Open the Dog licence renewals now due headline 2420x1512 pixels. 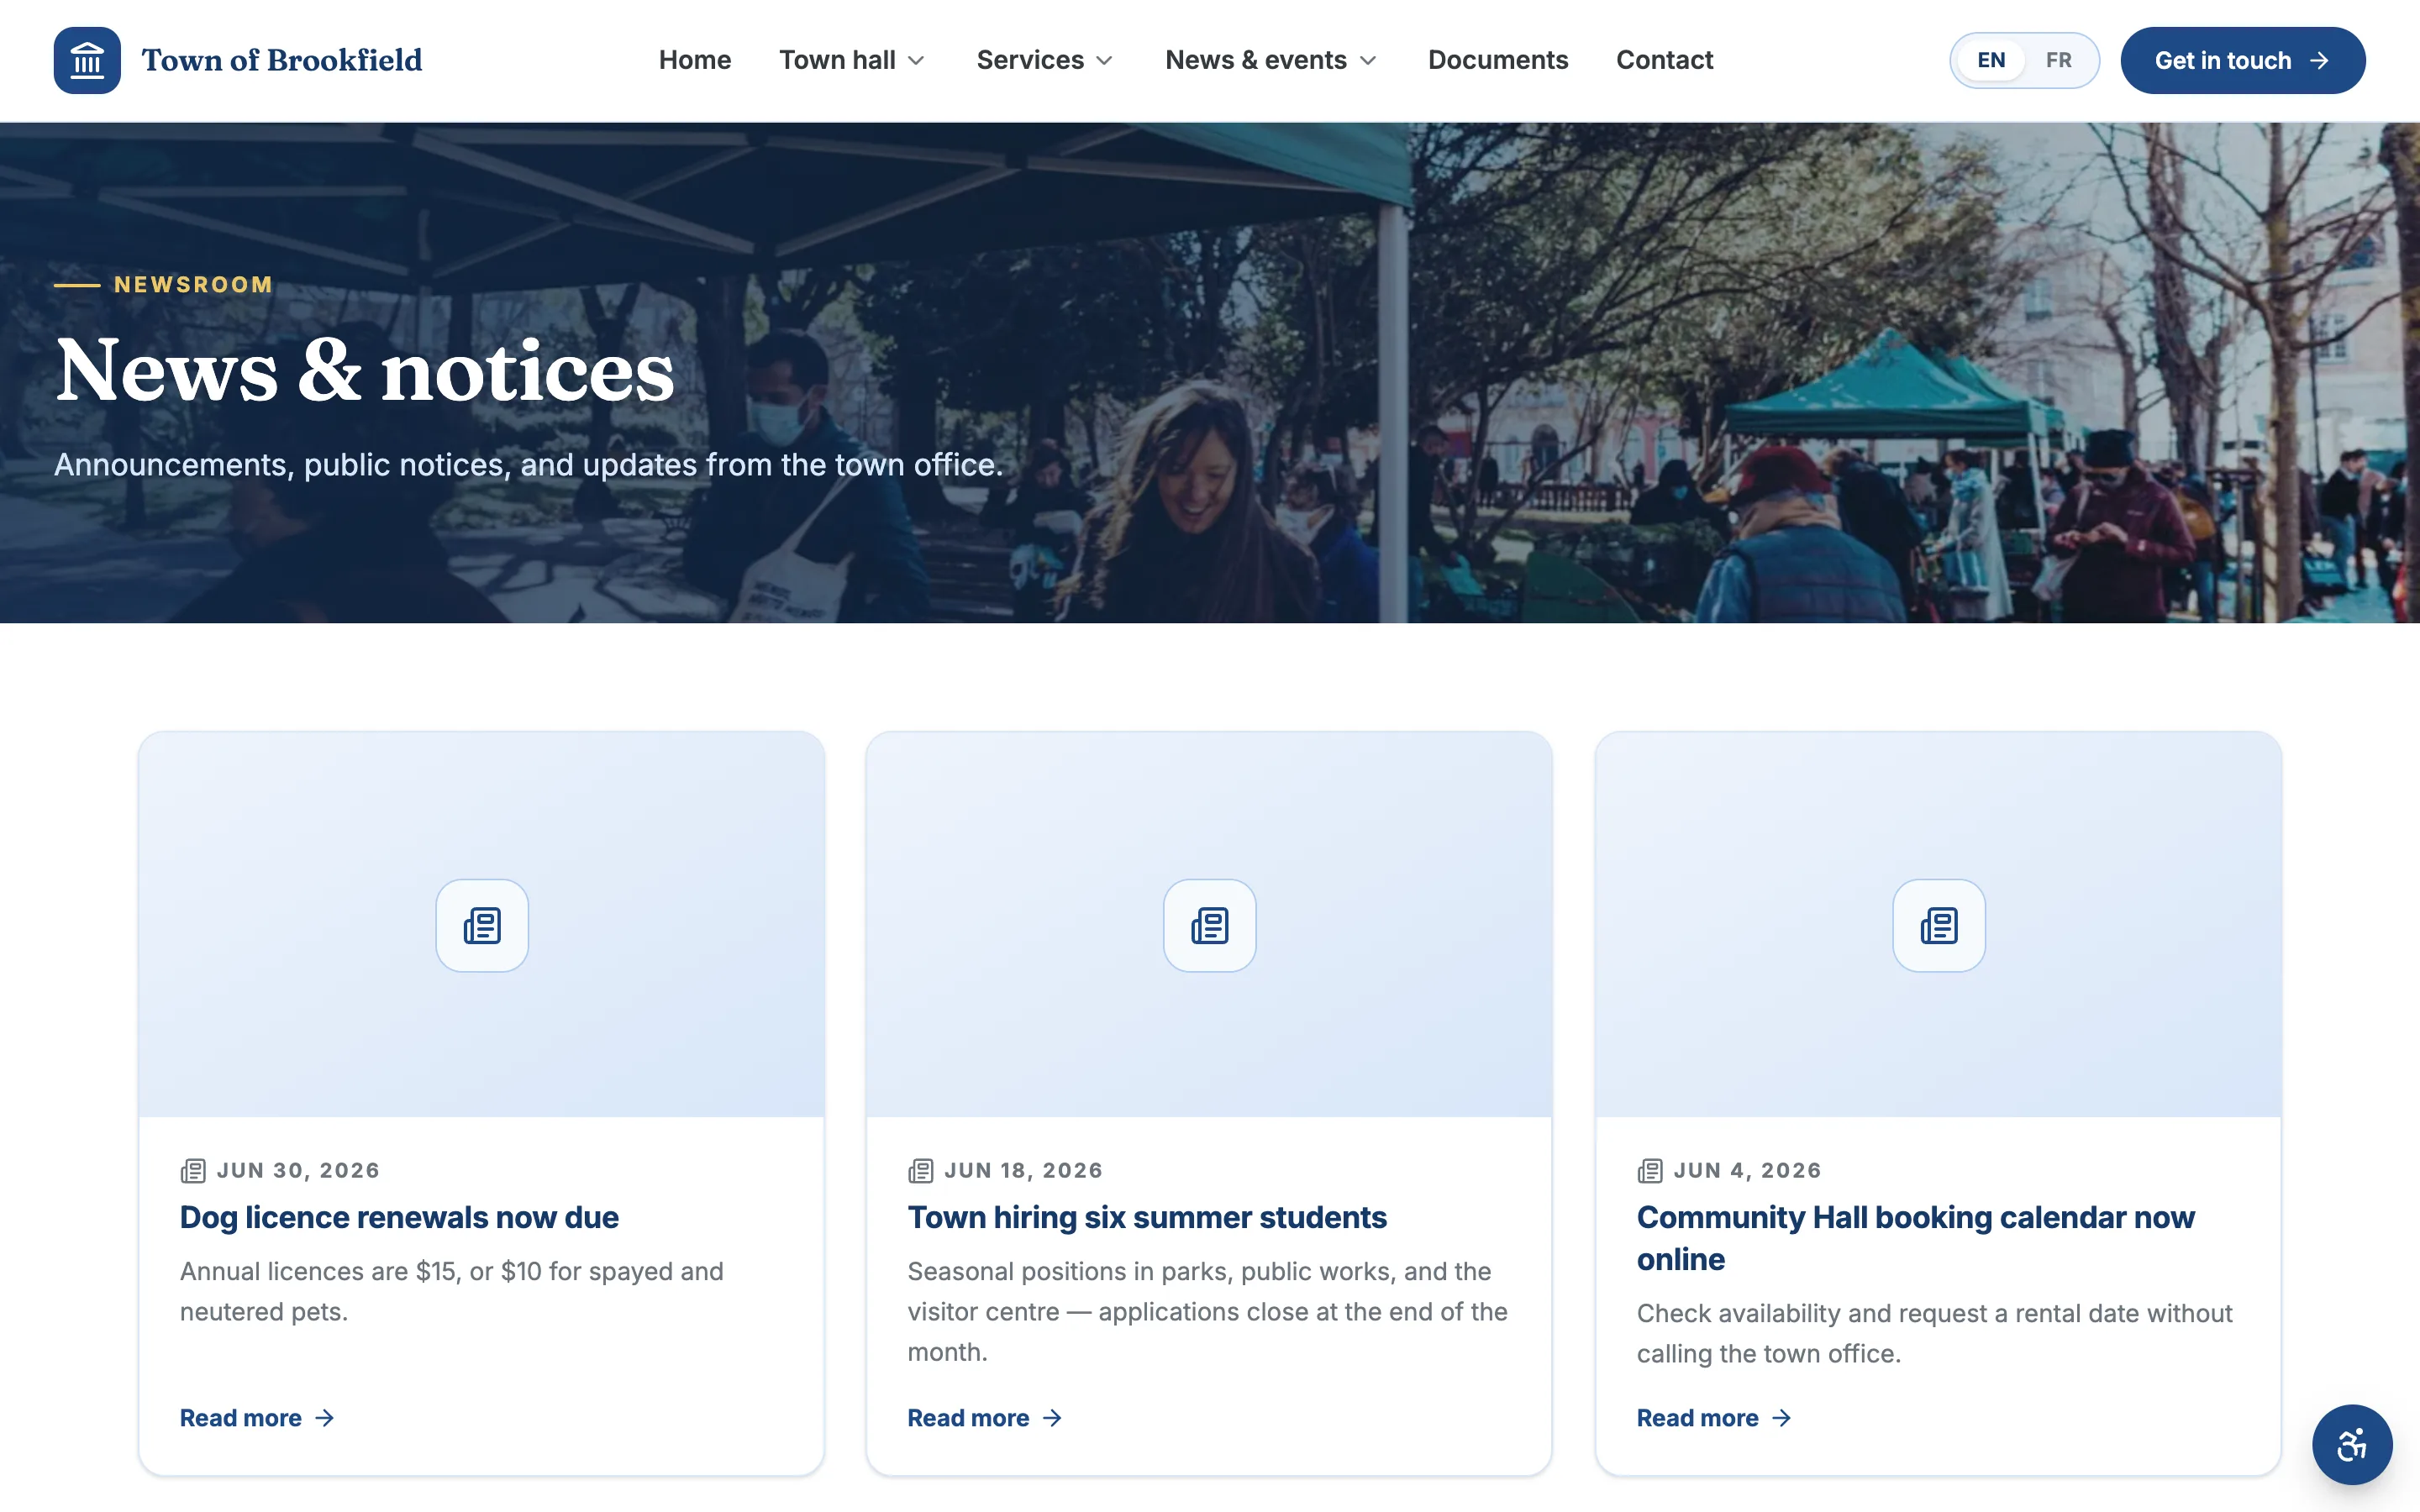[399, 1217]
